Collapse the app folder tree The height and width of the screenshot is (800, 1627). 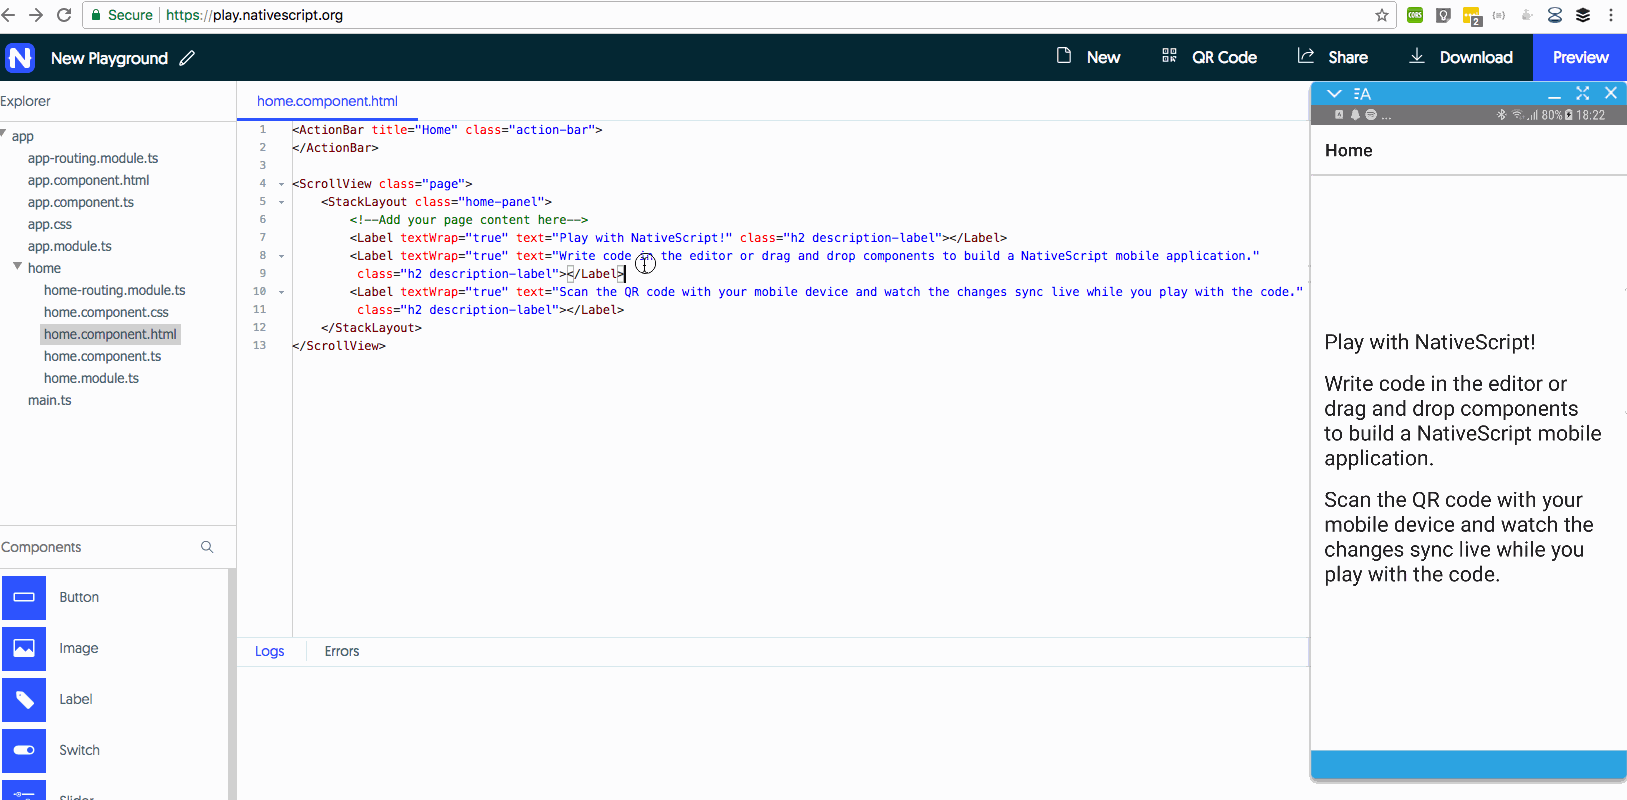(4, 134)
